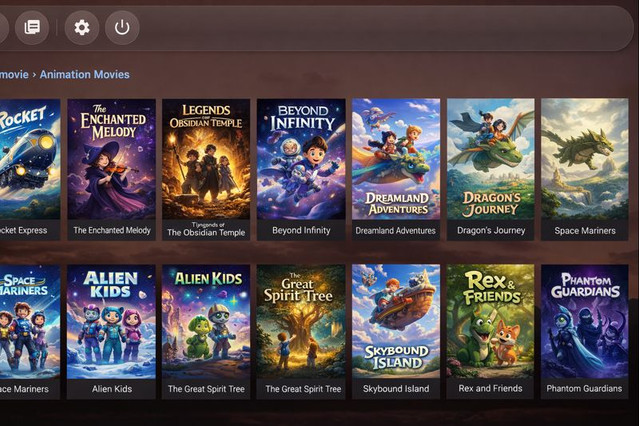
Task: Click the 'Dragon's Journey' title caption
Action: [x=491, y=231]
